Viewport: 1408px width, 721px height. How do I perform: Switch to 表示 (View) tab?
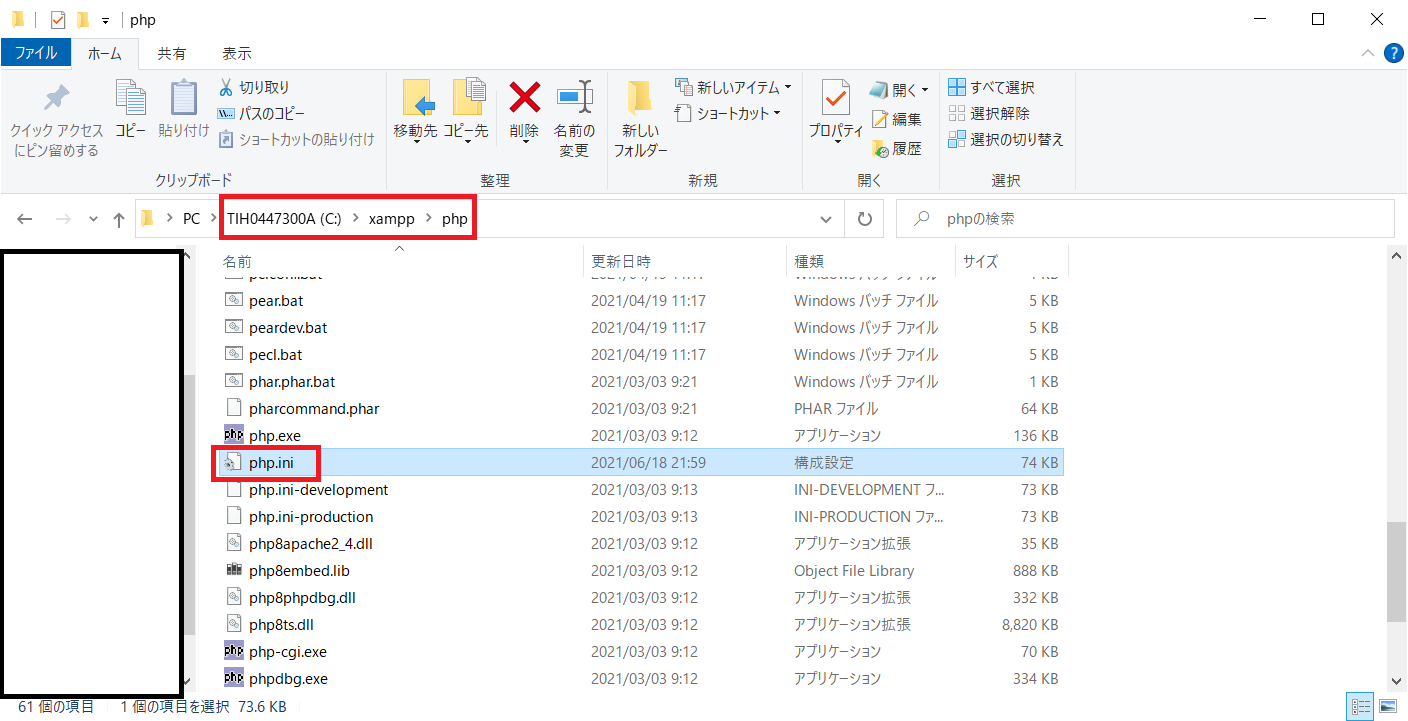click(x=237, y=53)
